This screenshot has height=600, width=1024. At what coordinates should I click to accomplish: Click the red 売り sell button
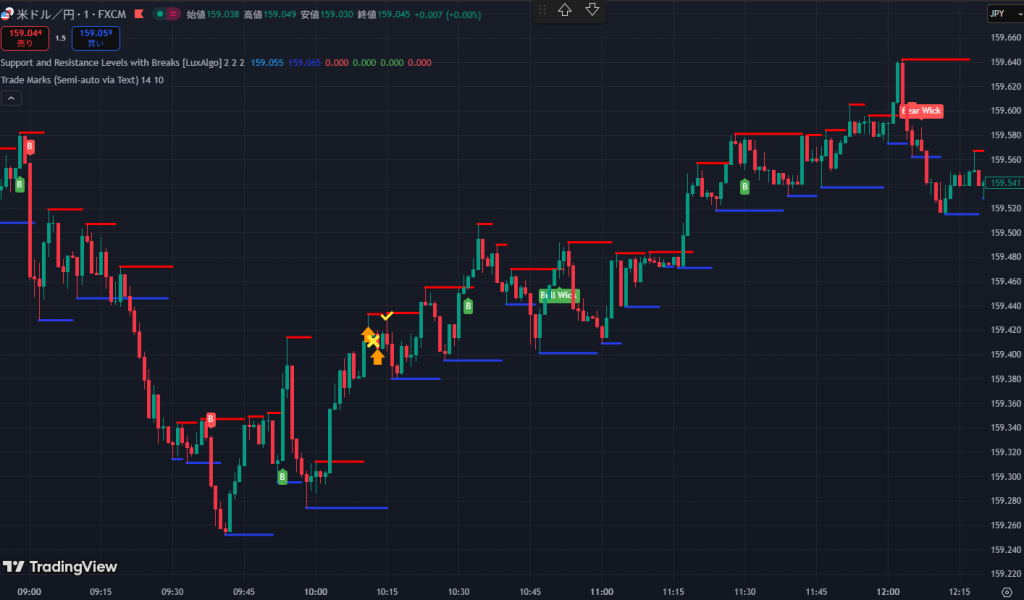point(24,38)
